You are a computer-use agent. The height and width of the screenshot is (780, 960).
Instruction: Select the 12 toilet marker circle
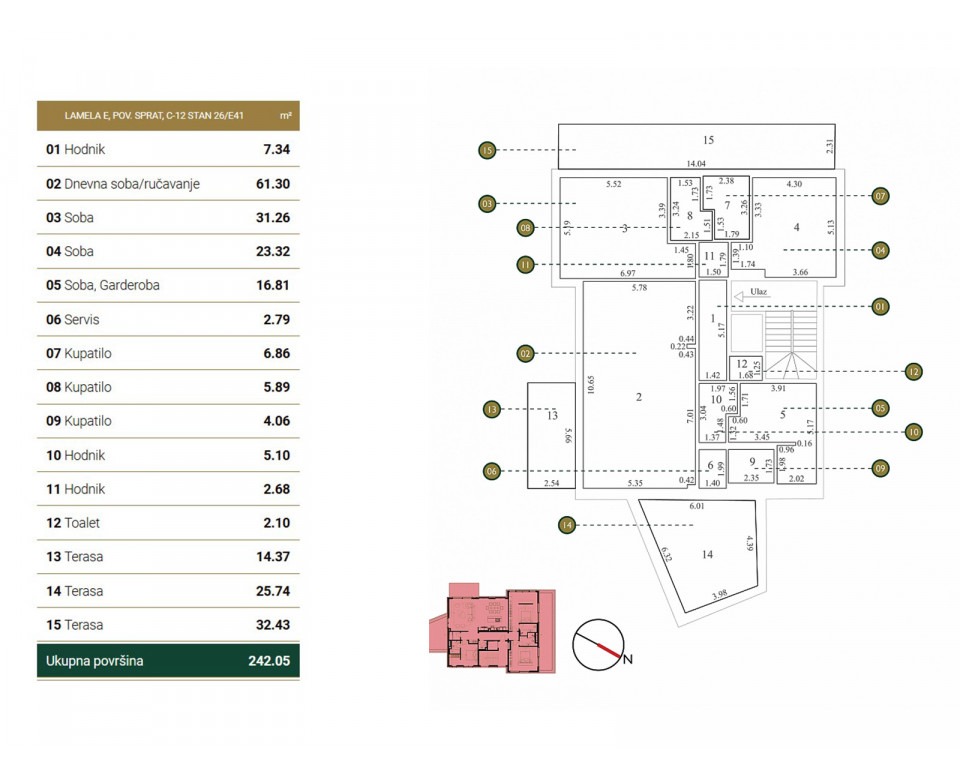point(913,371)
